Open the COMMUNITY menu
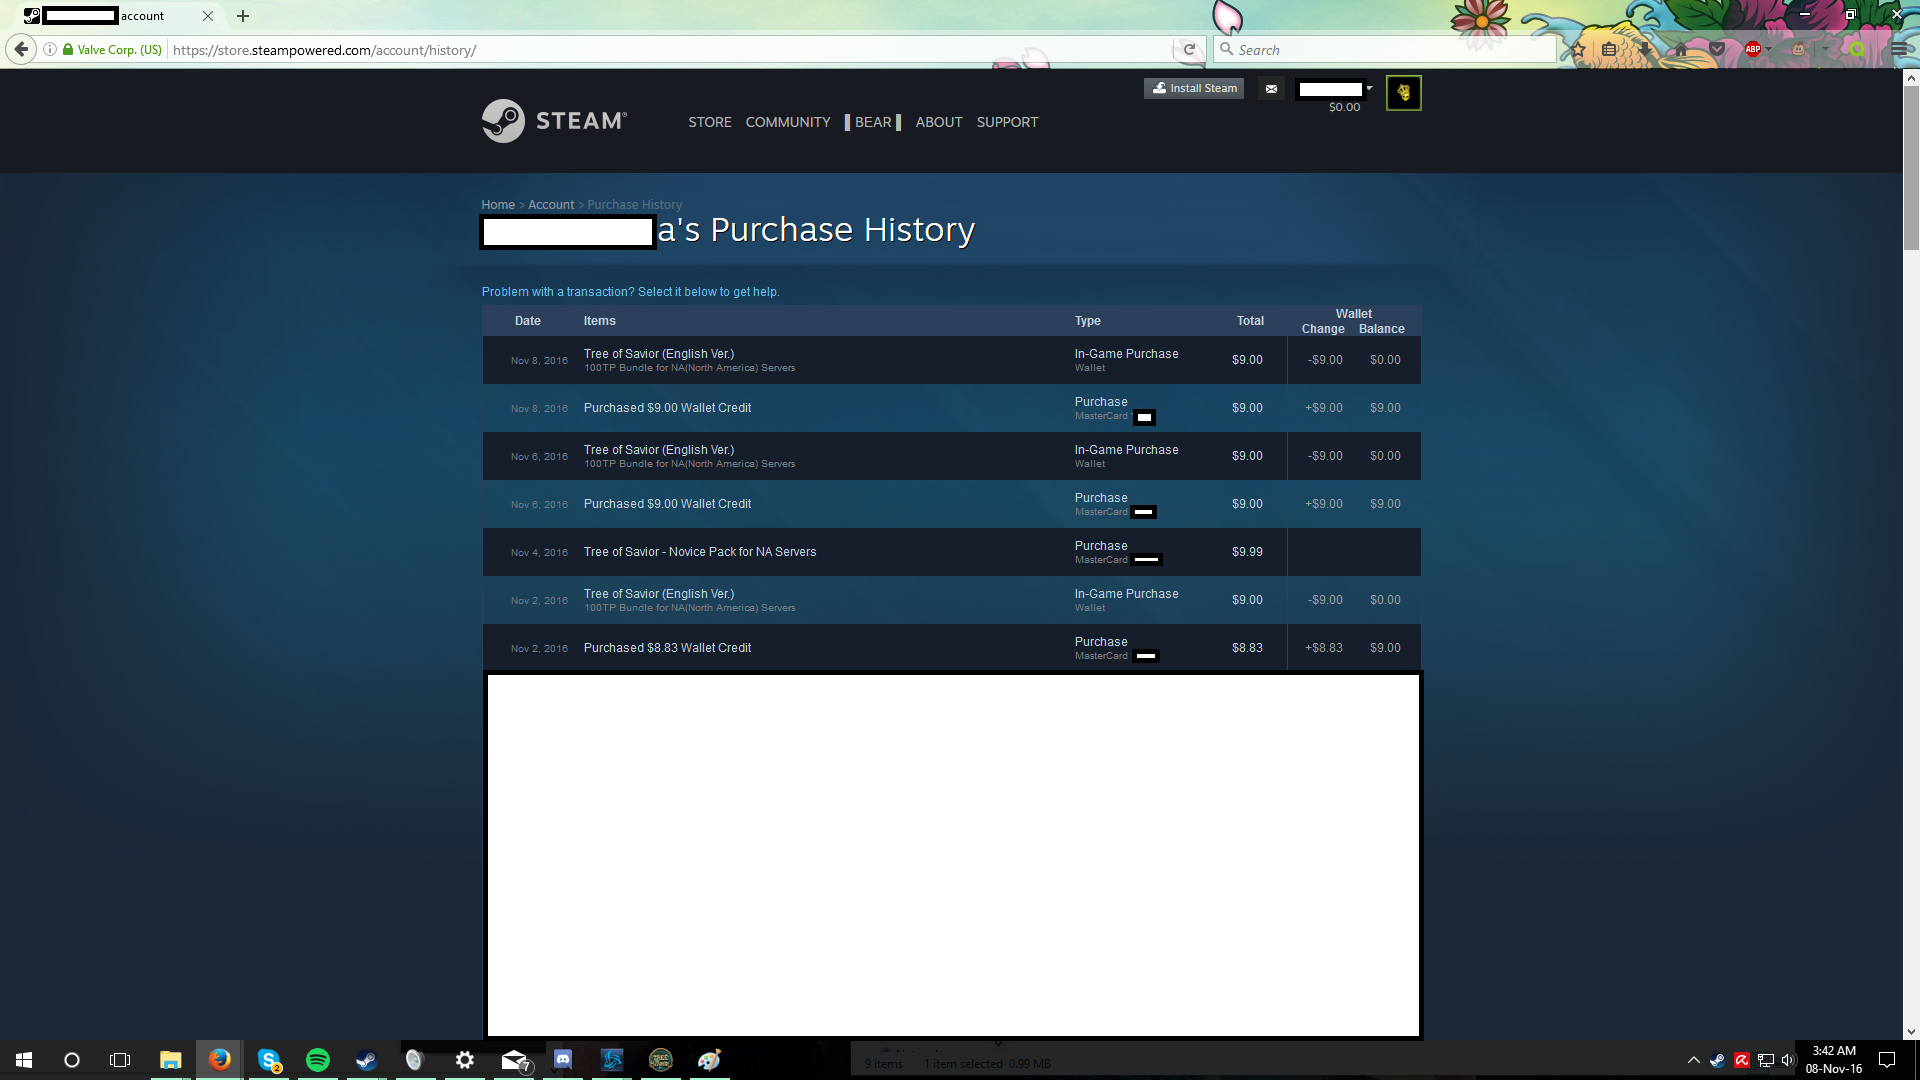The height and width of the screenshot is (1080, 1920). pyautogui.click(x=787, y=122)
